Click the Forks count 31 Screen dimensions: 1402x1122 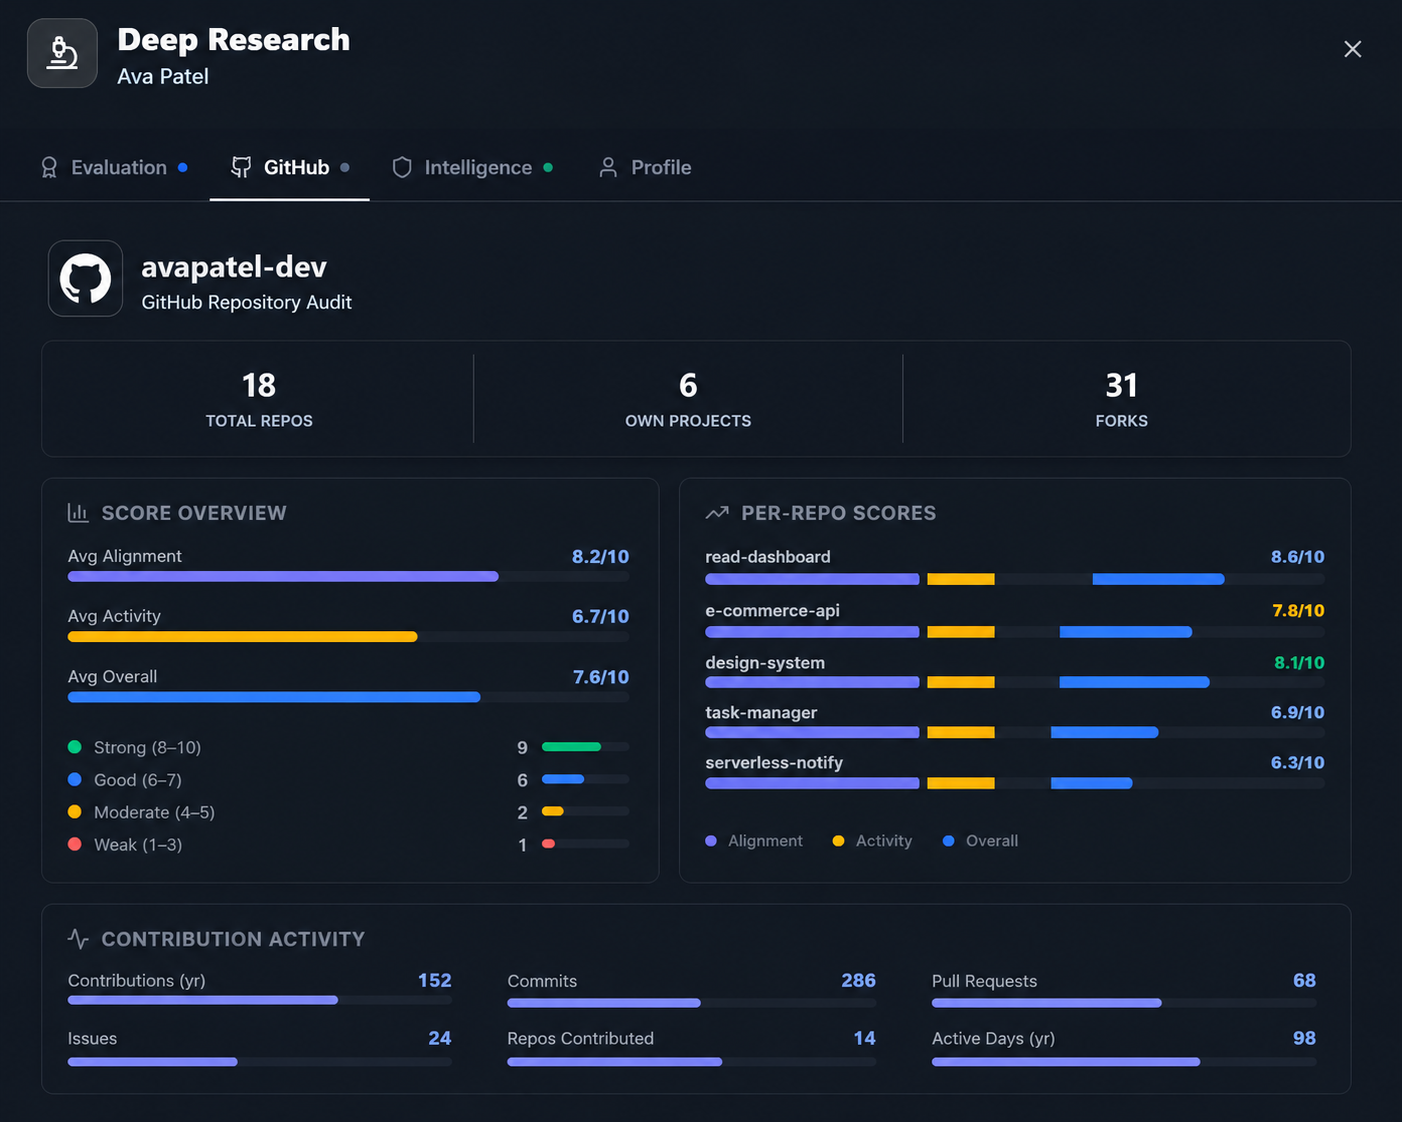(x=1121, y=385)
